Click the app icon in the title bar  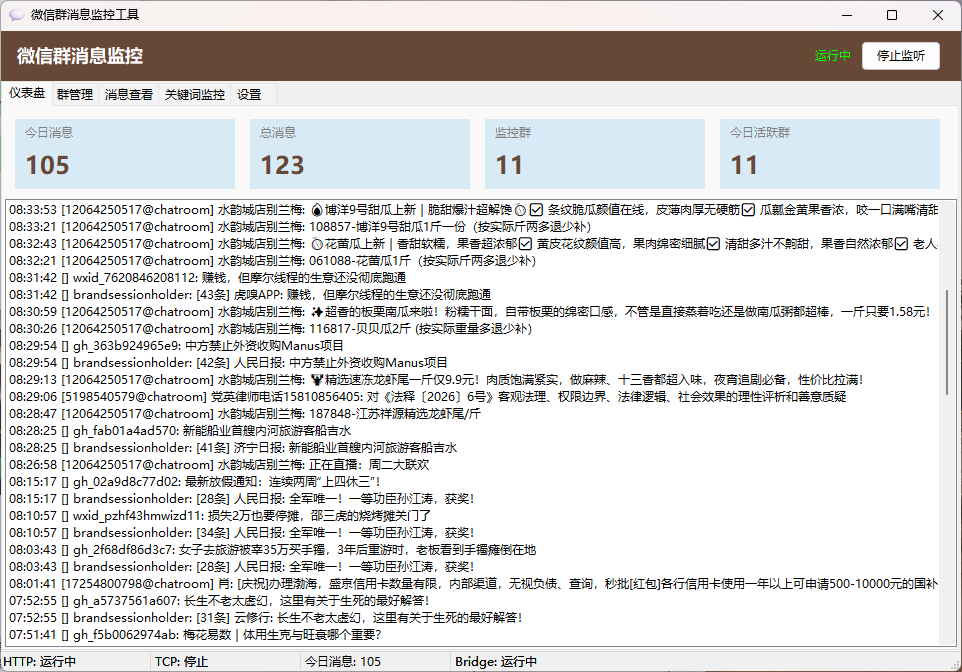pyautogui.click(x=16, y=14)
